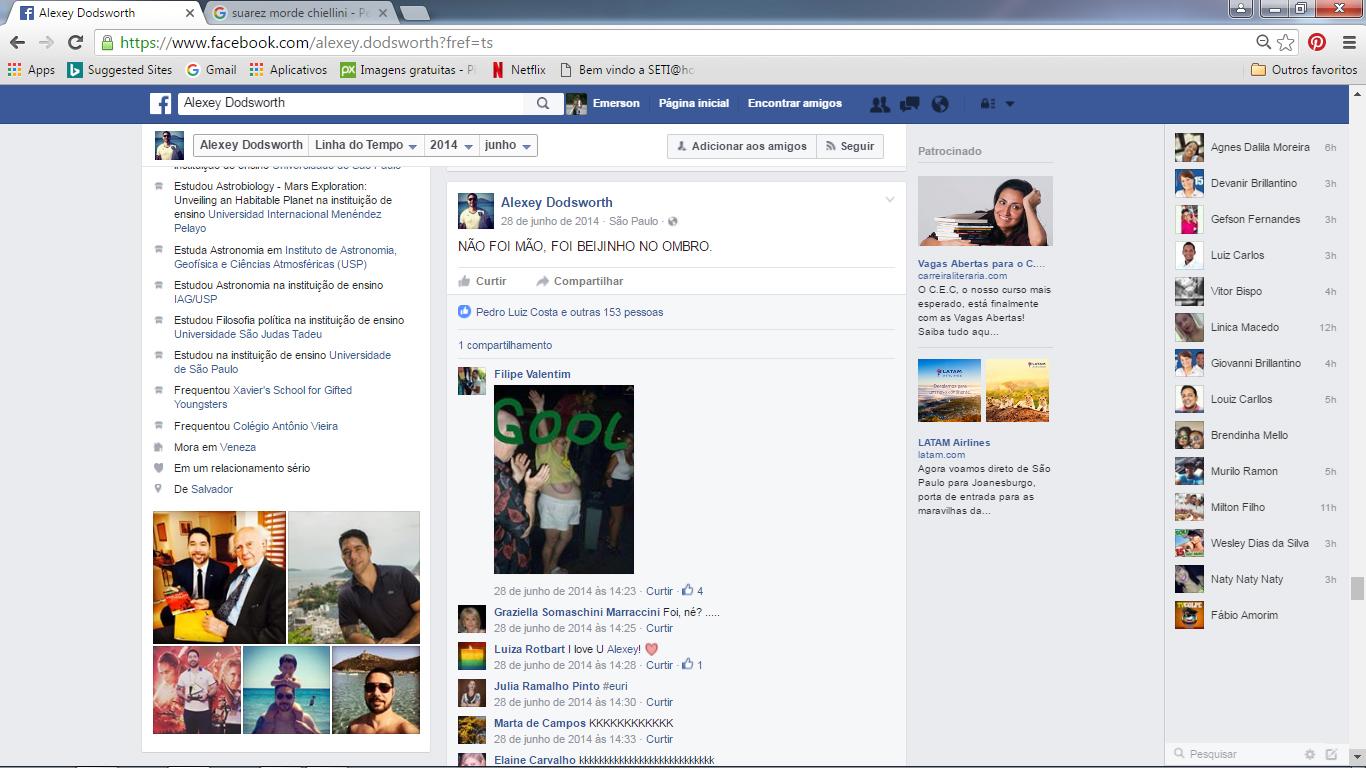Focus the browser address bar
1366x768 pixels.
(675, 43)
